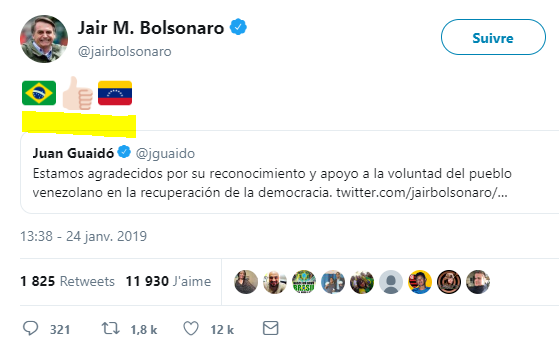Open the @jguaido handle

[x=165, y=153]
